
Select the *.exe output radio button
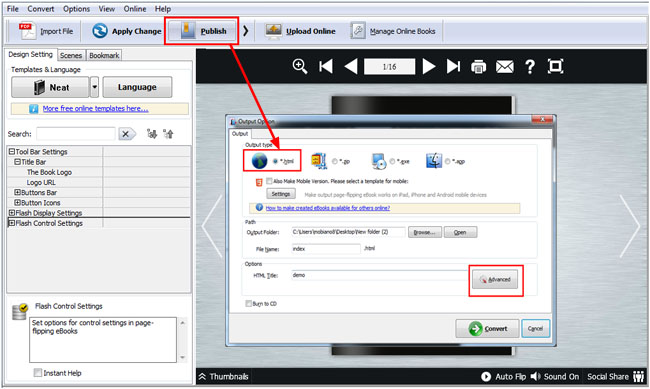tap(392, 161)
